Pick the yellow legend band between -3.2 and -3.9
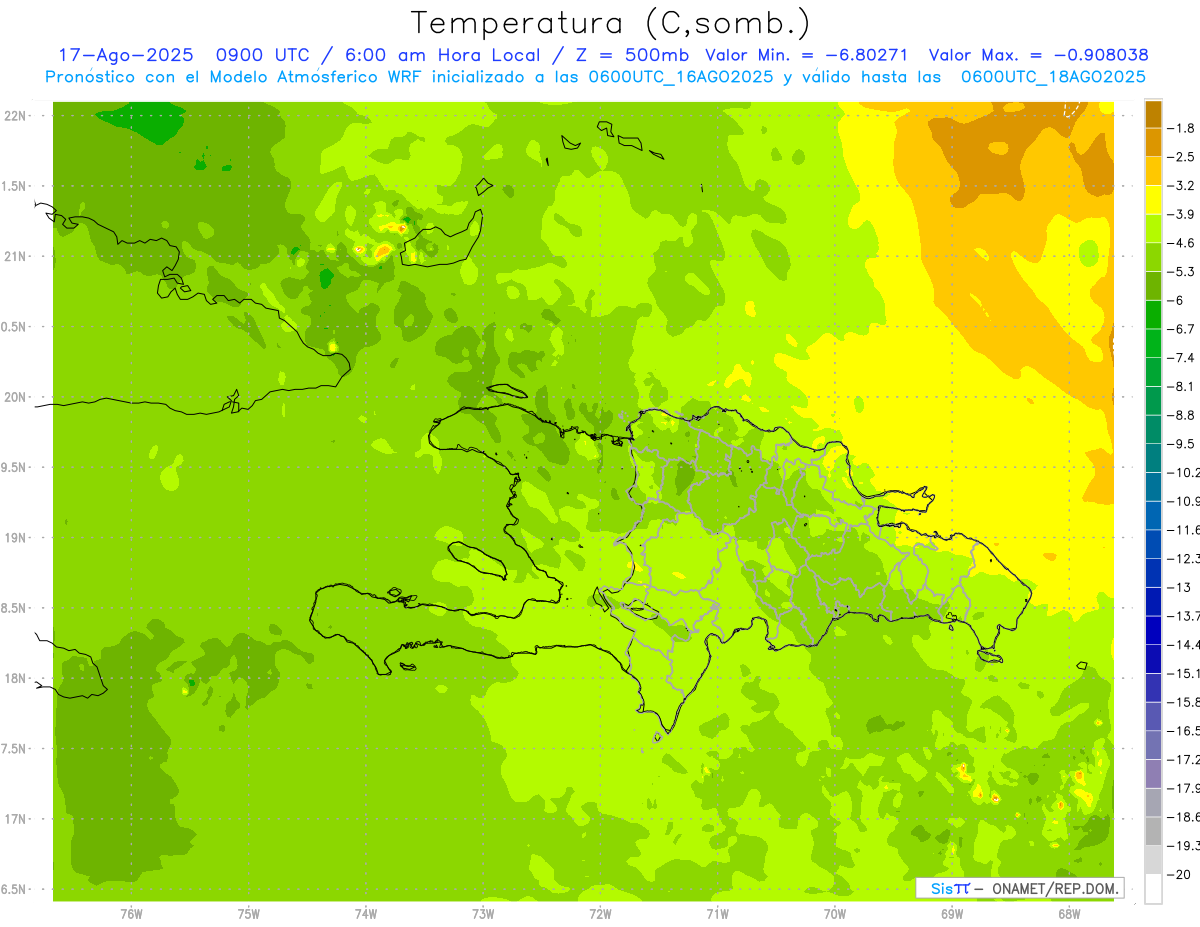This screenshot has width=1200, height=927. (x=1153, y=200)
